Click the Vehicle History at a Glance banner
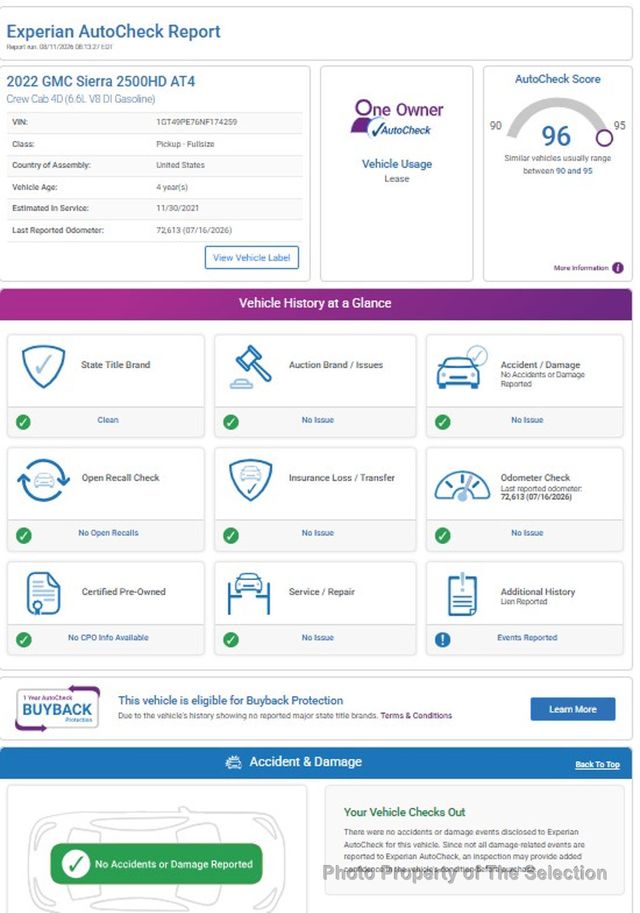Screen dimensions: 640x913 pyautogui.click(x=315, y=303)
